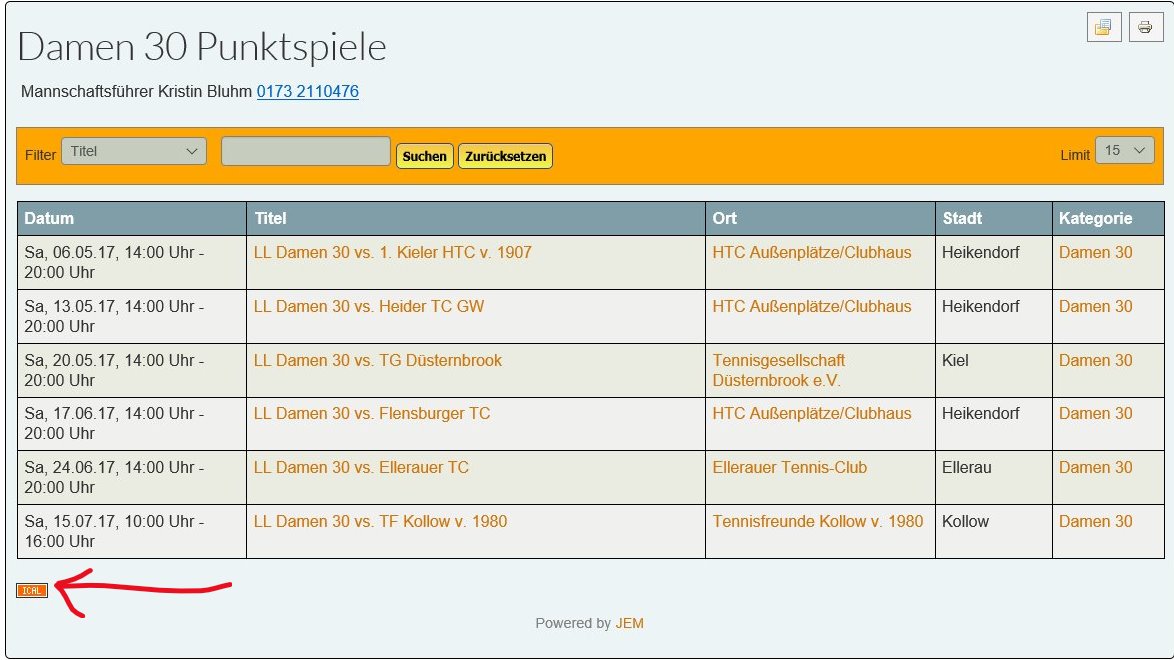Viewport: 1174px width, 660px height.
Task: Open match vs. TF Kollow v. 1980
Action: tap(380, 522)
